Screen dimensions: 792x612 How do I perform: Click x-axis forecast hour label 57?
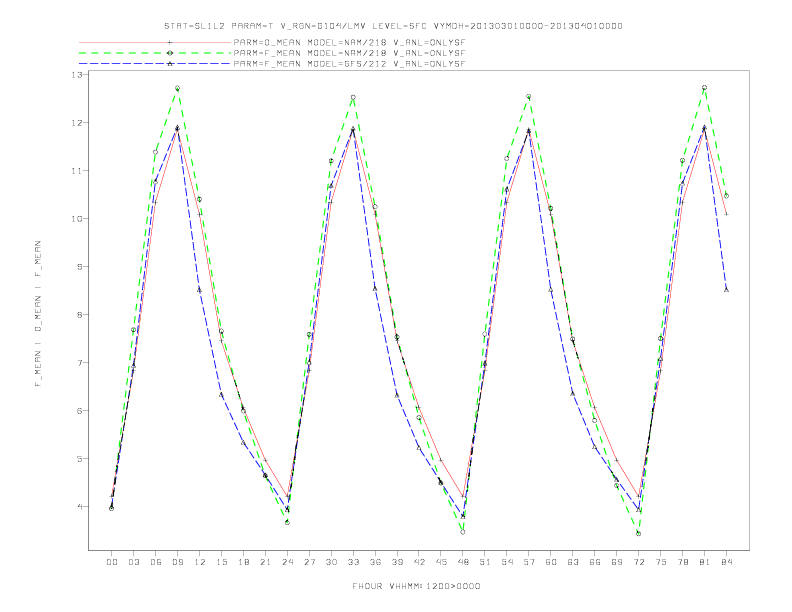pos(529,562)
